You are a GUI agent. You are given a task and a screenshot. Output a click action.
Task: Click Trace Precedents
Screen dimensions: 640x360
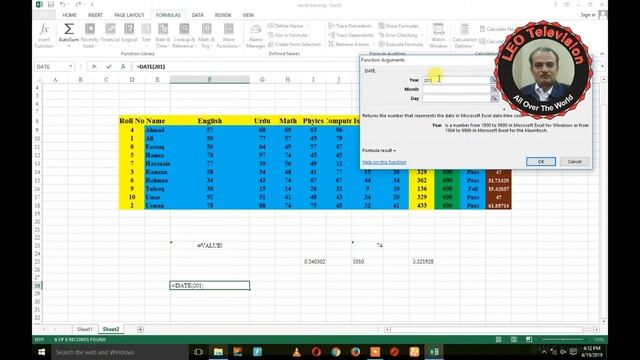click(x=350, y=26)
